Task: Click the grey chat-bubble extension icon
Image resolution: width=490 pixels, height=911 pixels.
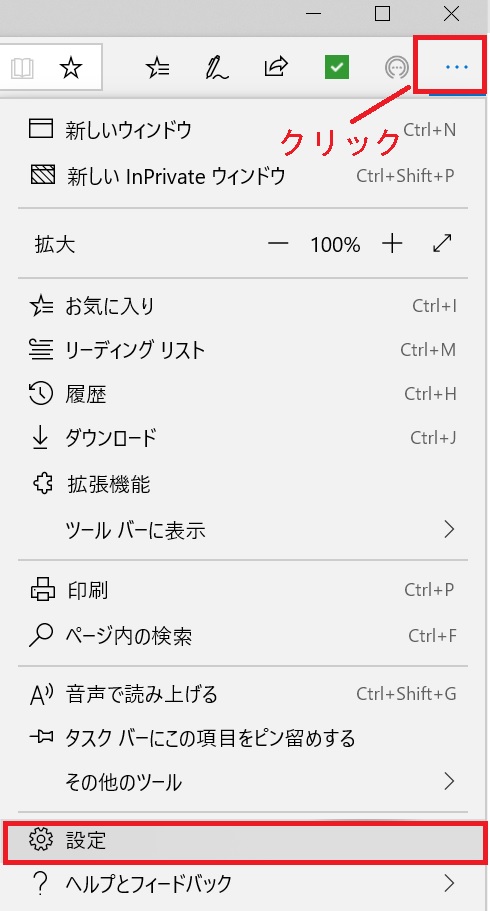Action: tap(397, 69)
